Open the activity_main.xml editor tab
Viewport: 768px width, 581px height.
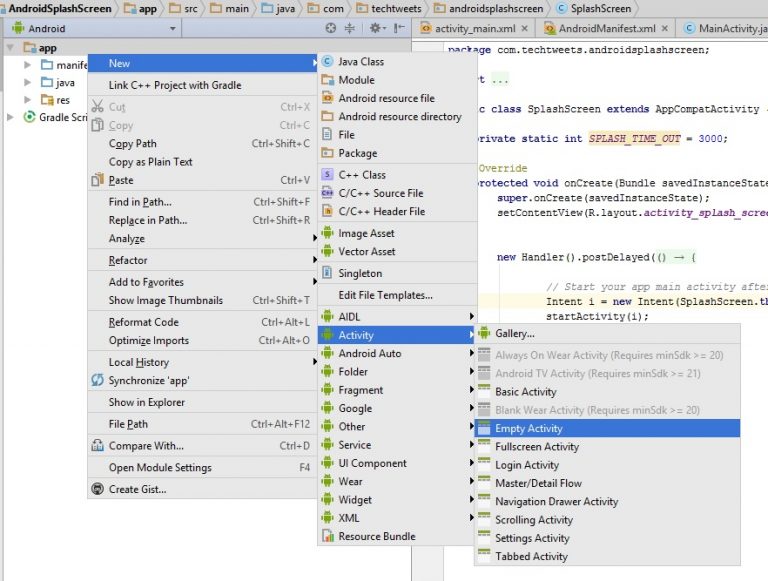coord(476,29)
